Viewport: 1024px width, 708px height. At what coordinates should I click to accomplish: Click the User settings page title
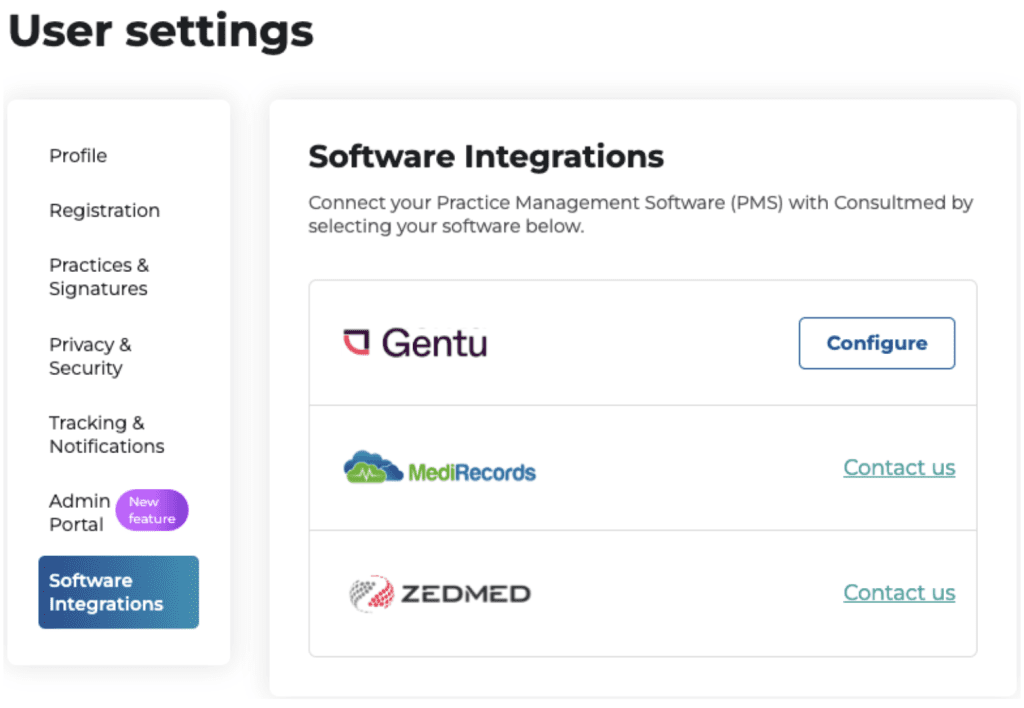[161, 31]
